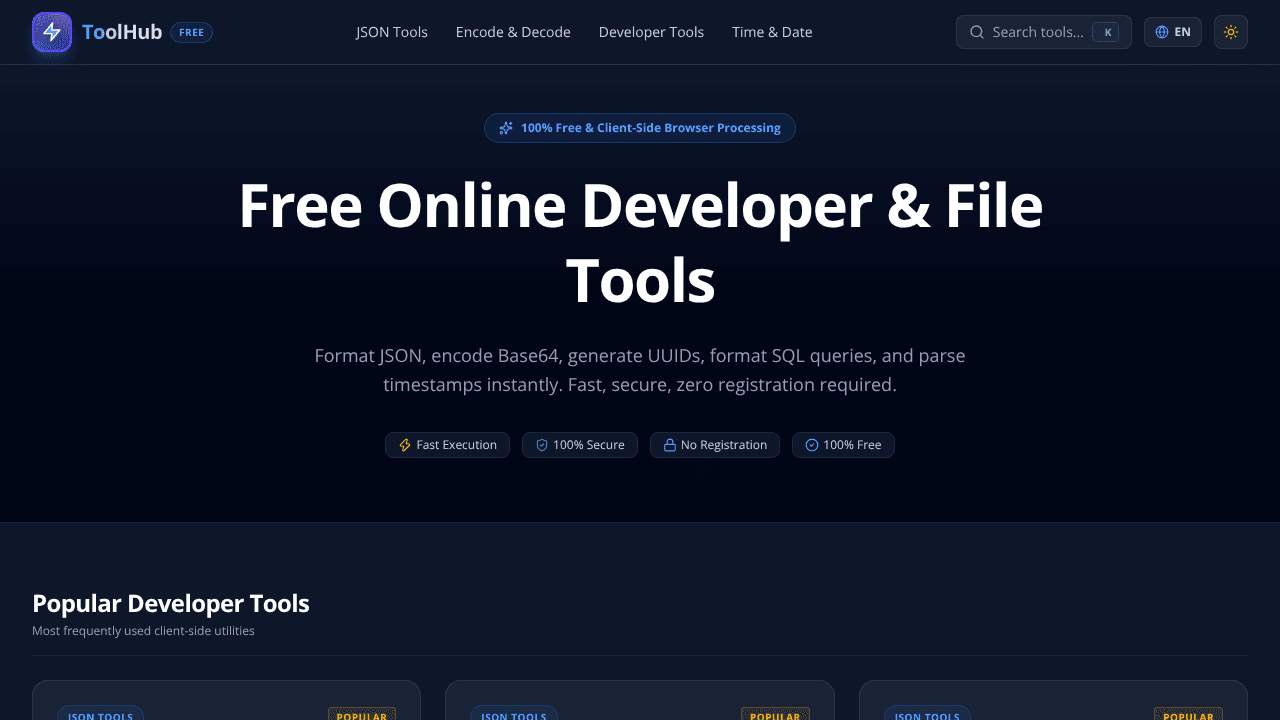
Task: Click the 100% Free & Client-Side Browser Processing pill
Action: pos(640,128)
